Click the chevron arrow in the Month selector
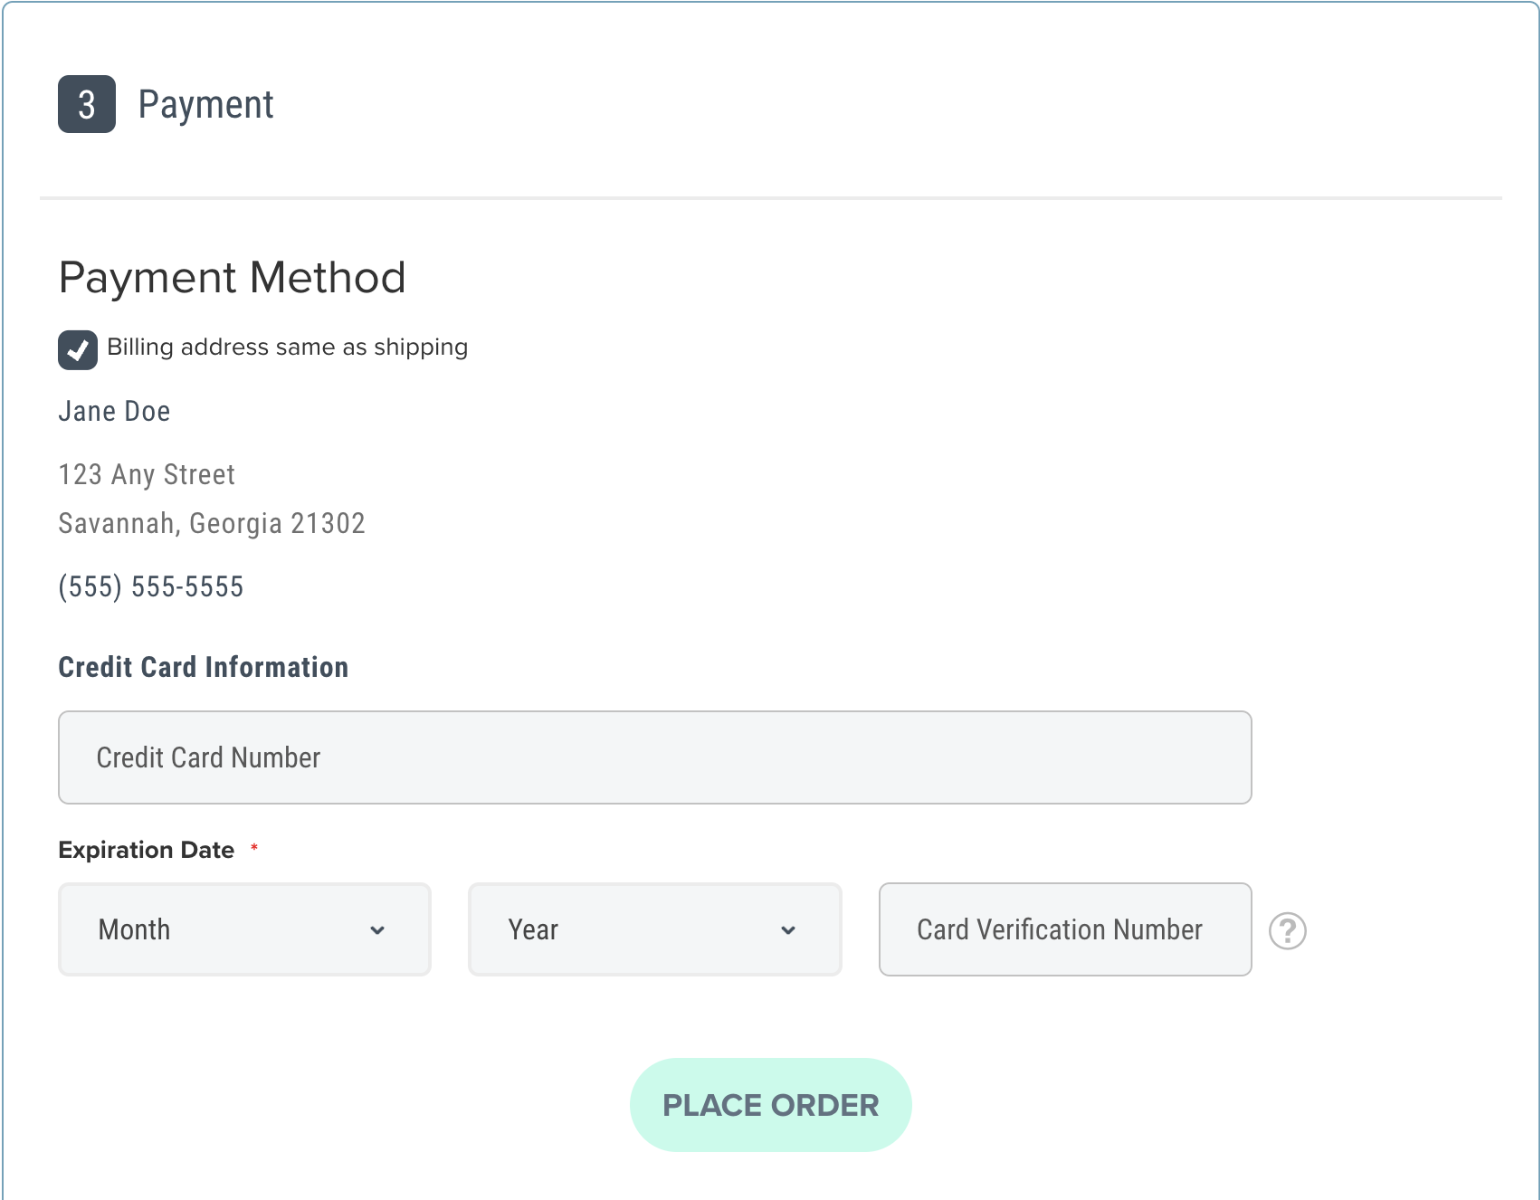1540x1200 pixels. click(x=377, y=931)
